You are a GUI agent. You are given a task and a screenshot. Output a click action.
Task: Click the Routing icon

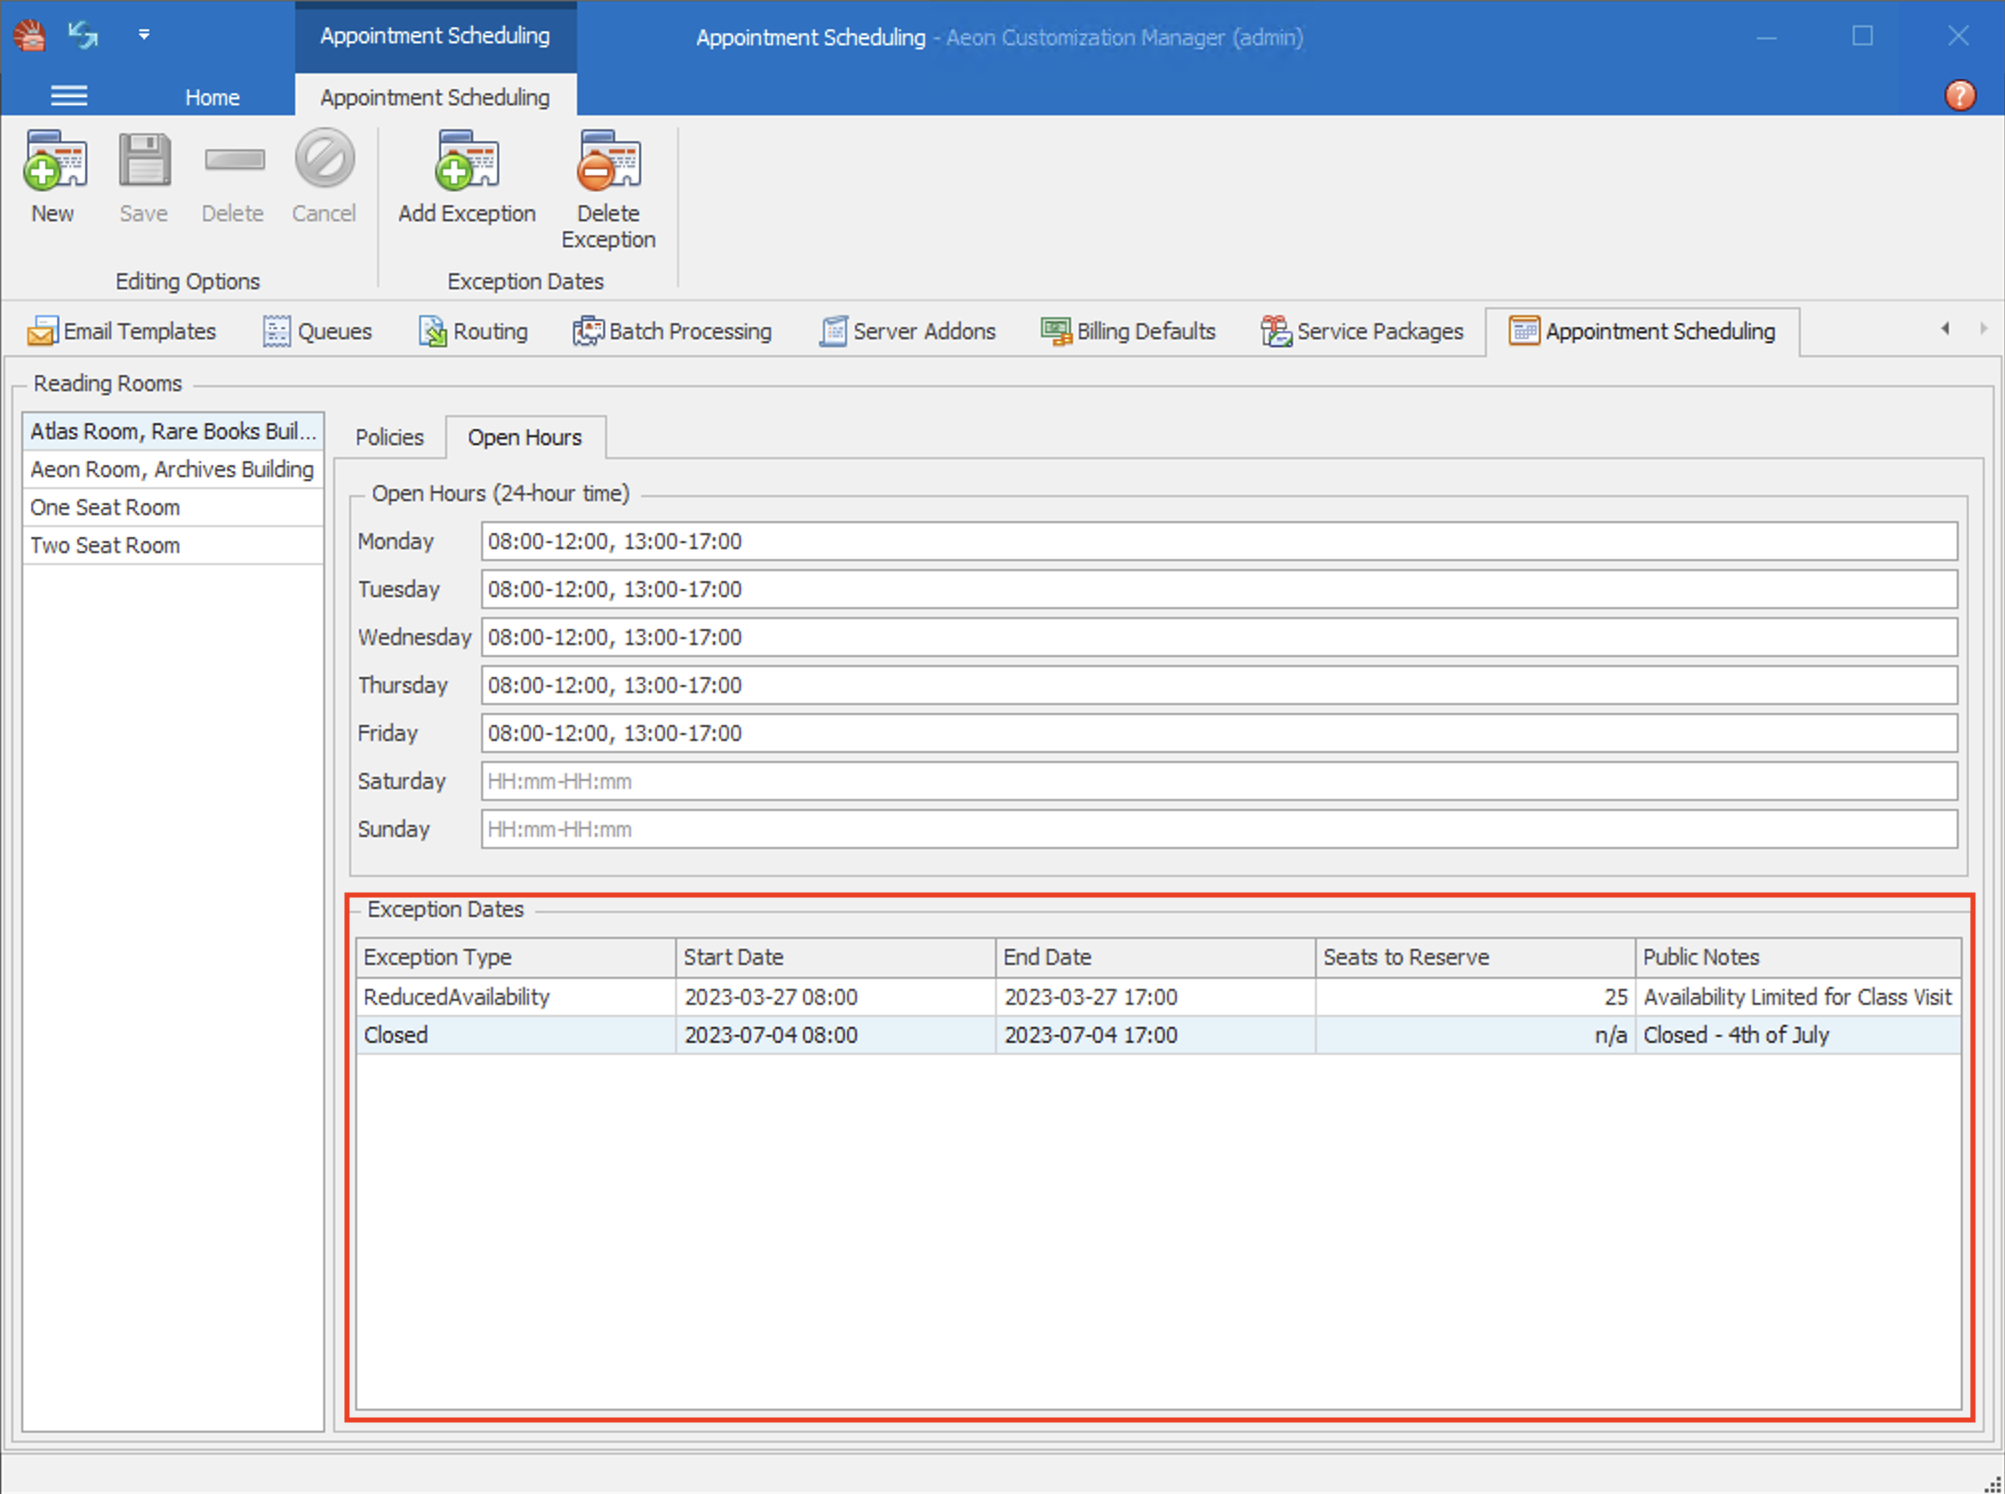pyautogui.click(x=433, y=330)
